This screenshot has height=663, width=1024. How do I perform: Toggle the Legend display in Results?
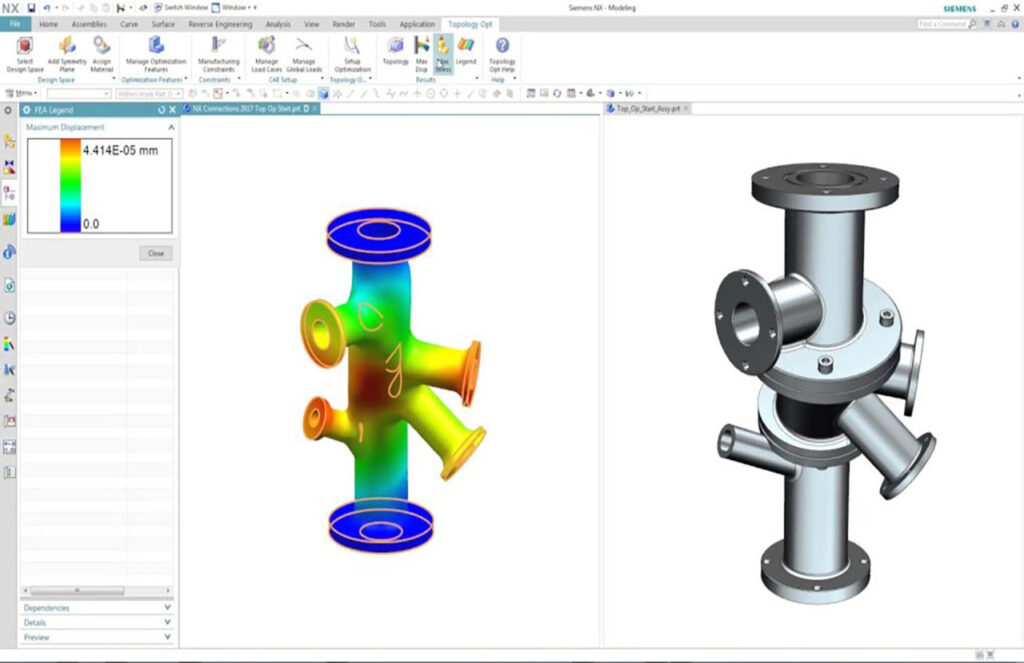point(466,51)
